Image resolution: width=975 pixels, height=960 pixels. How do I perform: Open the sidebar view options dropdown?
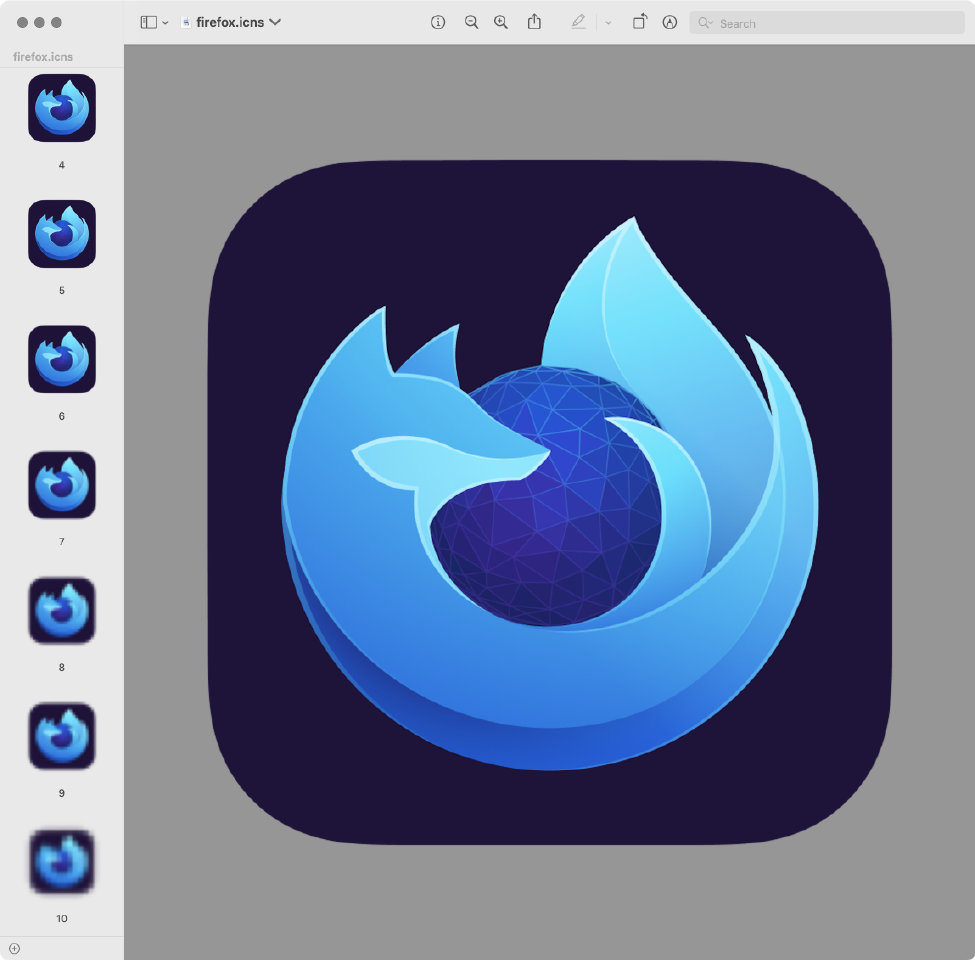[165, 23]
